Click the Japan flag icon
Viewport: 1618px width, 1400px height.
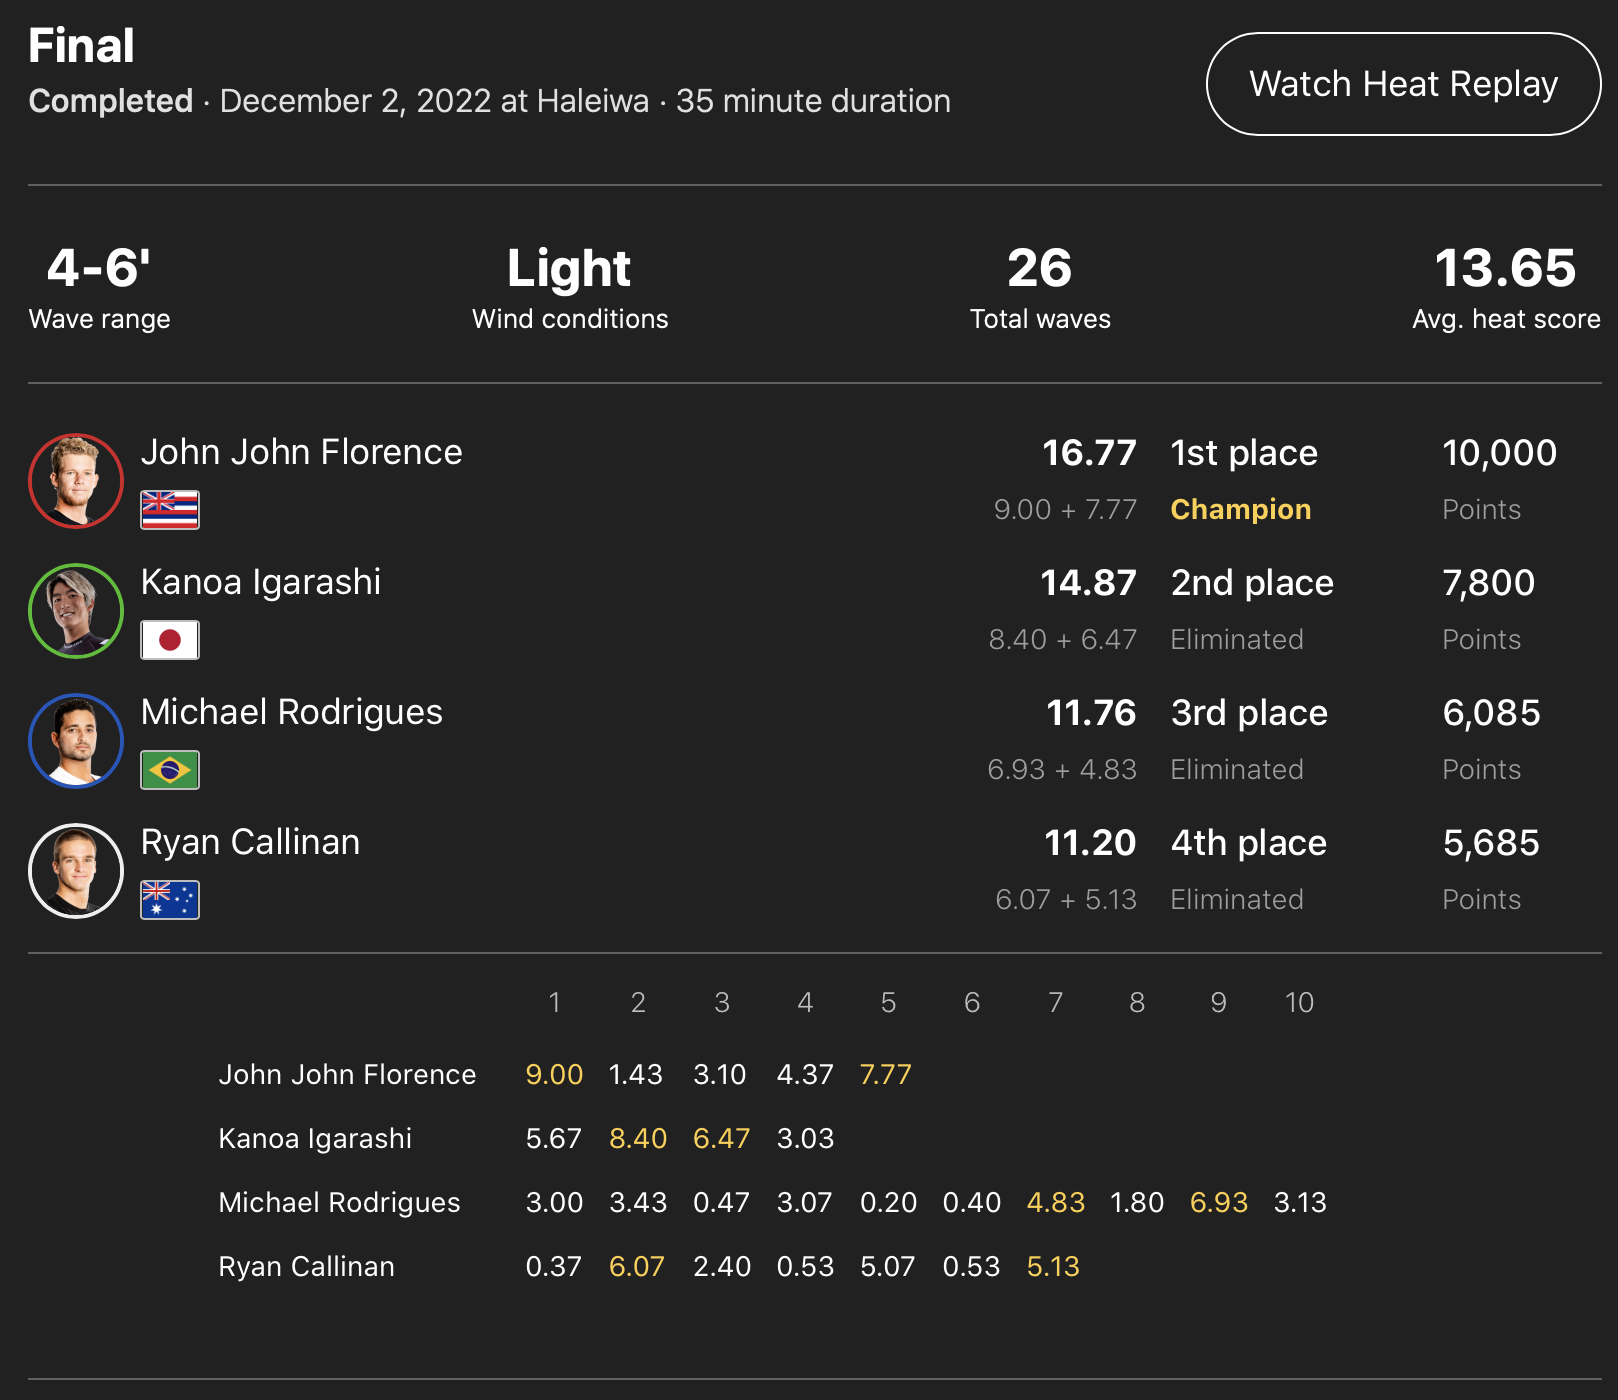[170, 640]
